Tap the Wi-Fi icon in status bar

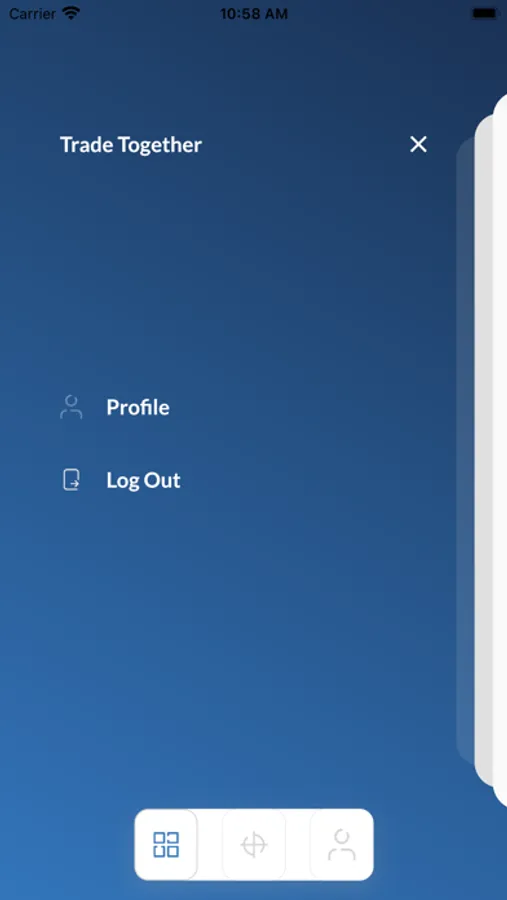pyautogui.click(x=71, y=13)
